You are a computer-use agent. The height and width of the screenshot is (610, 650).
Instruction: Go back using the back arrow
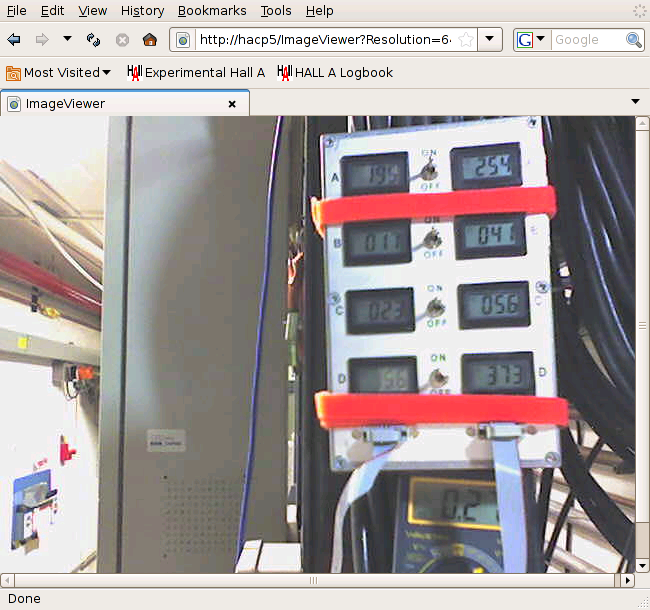[14, 40]
